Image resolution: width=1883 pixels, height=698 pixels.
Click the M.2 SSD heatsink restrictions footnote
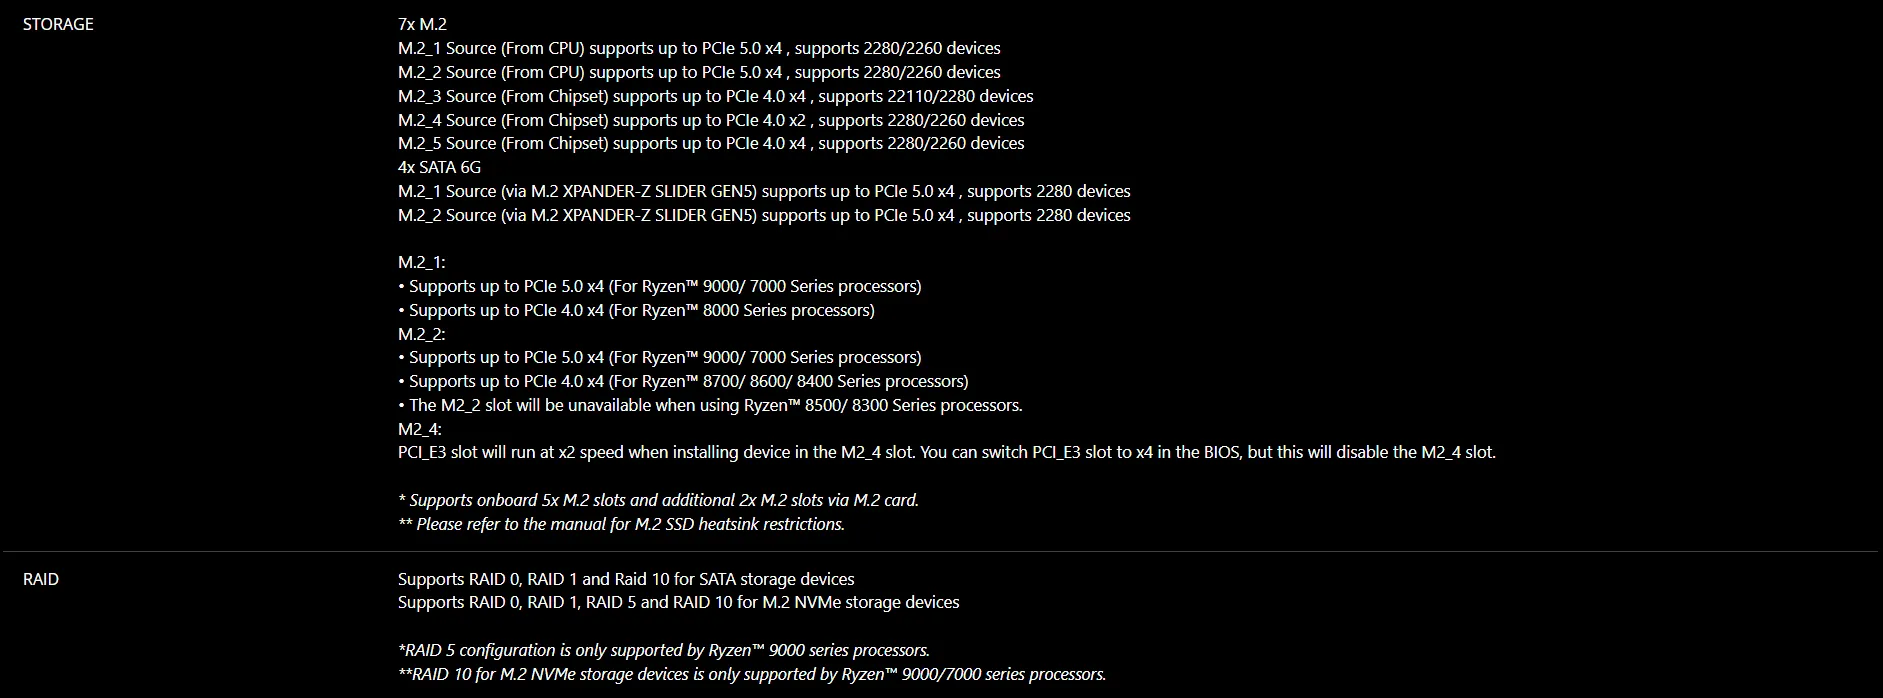pyautogui.click(x=621, y=524)
